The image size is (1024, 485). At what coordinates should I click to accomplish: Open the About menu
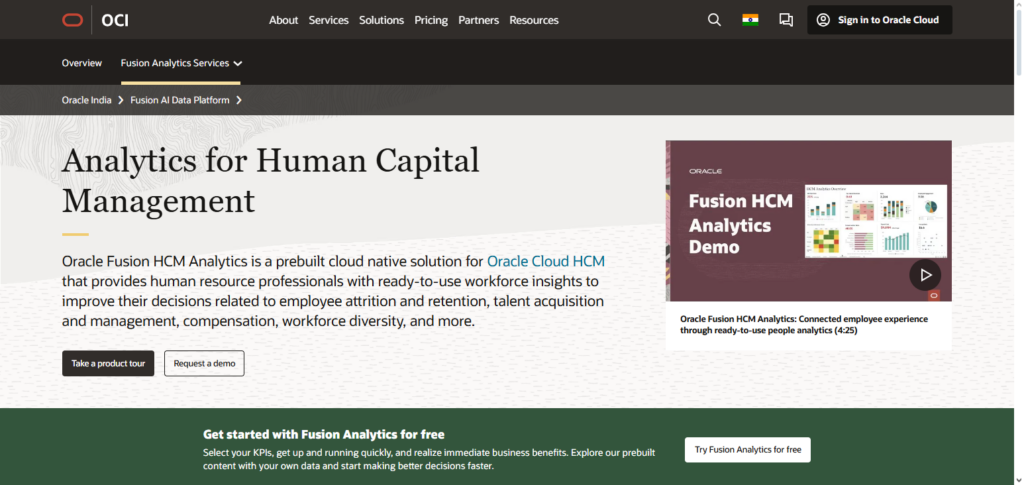[x=283, y=20]
